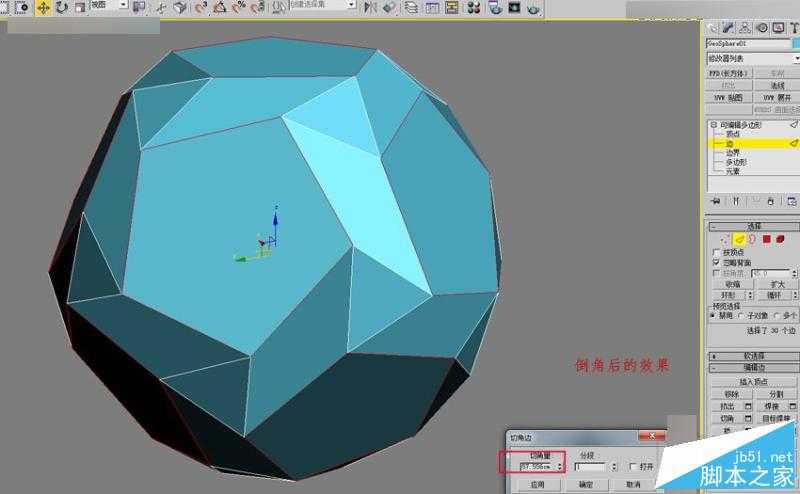Toggle the 忽略背面 checkbox

pyautogui.click(x=716, y=262)
